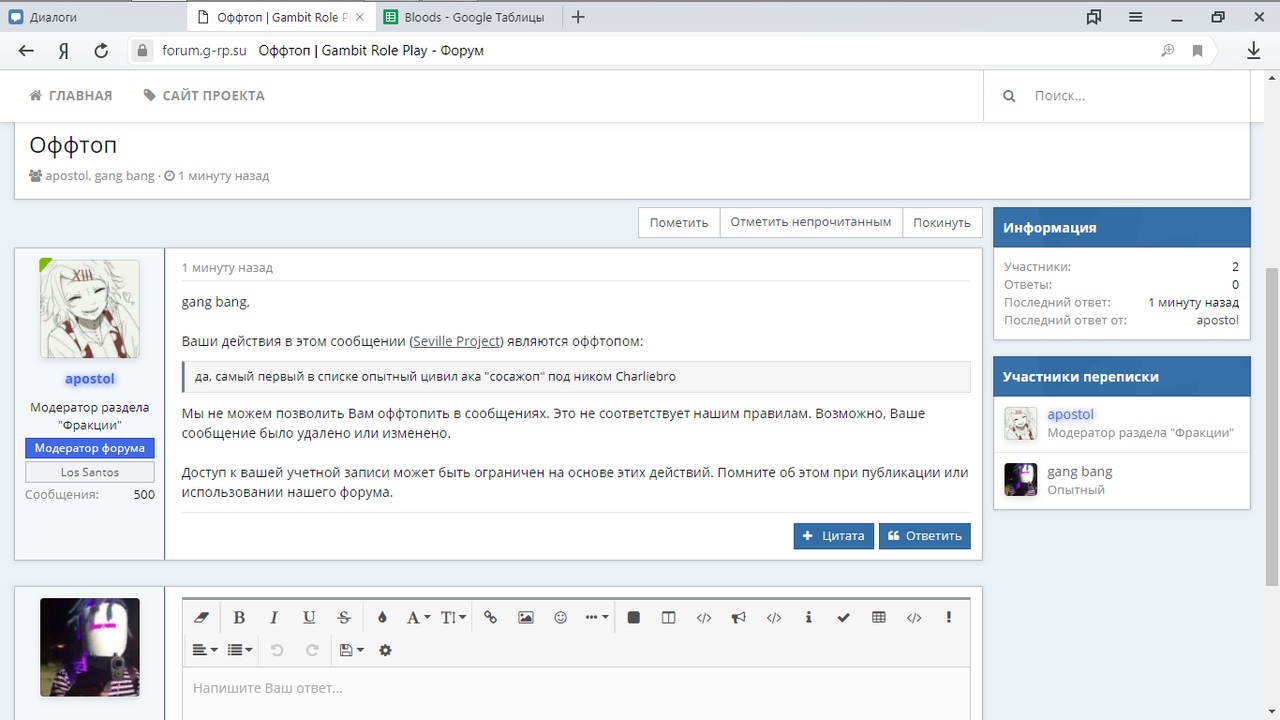Click the megaphone icon in the editor toolbar
Image resolution: width=1280 pixels, height=720 pixels.
[739, 618]
